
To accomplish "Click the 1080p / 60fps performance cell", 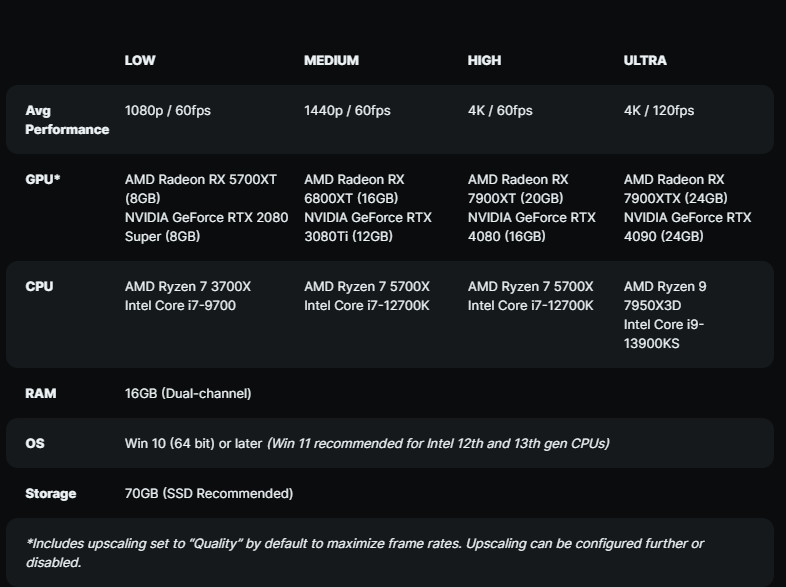I will coord(166,111).
